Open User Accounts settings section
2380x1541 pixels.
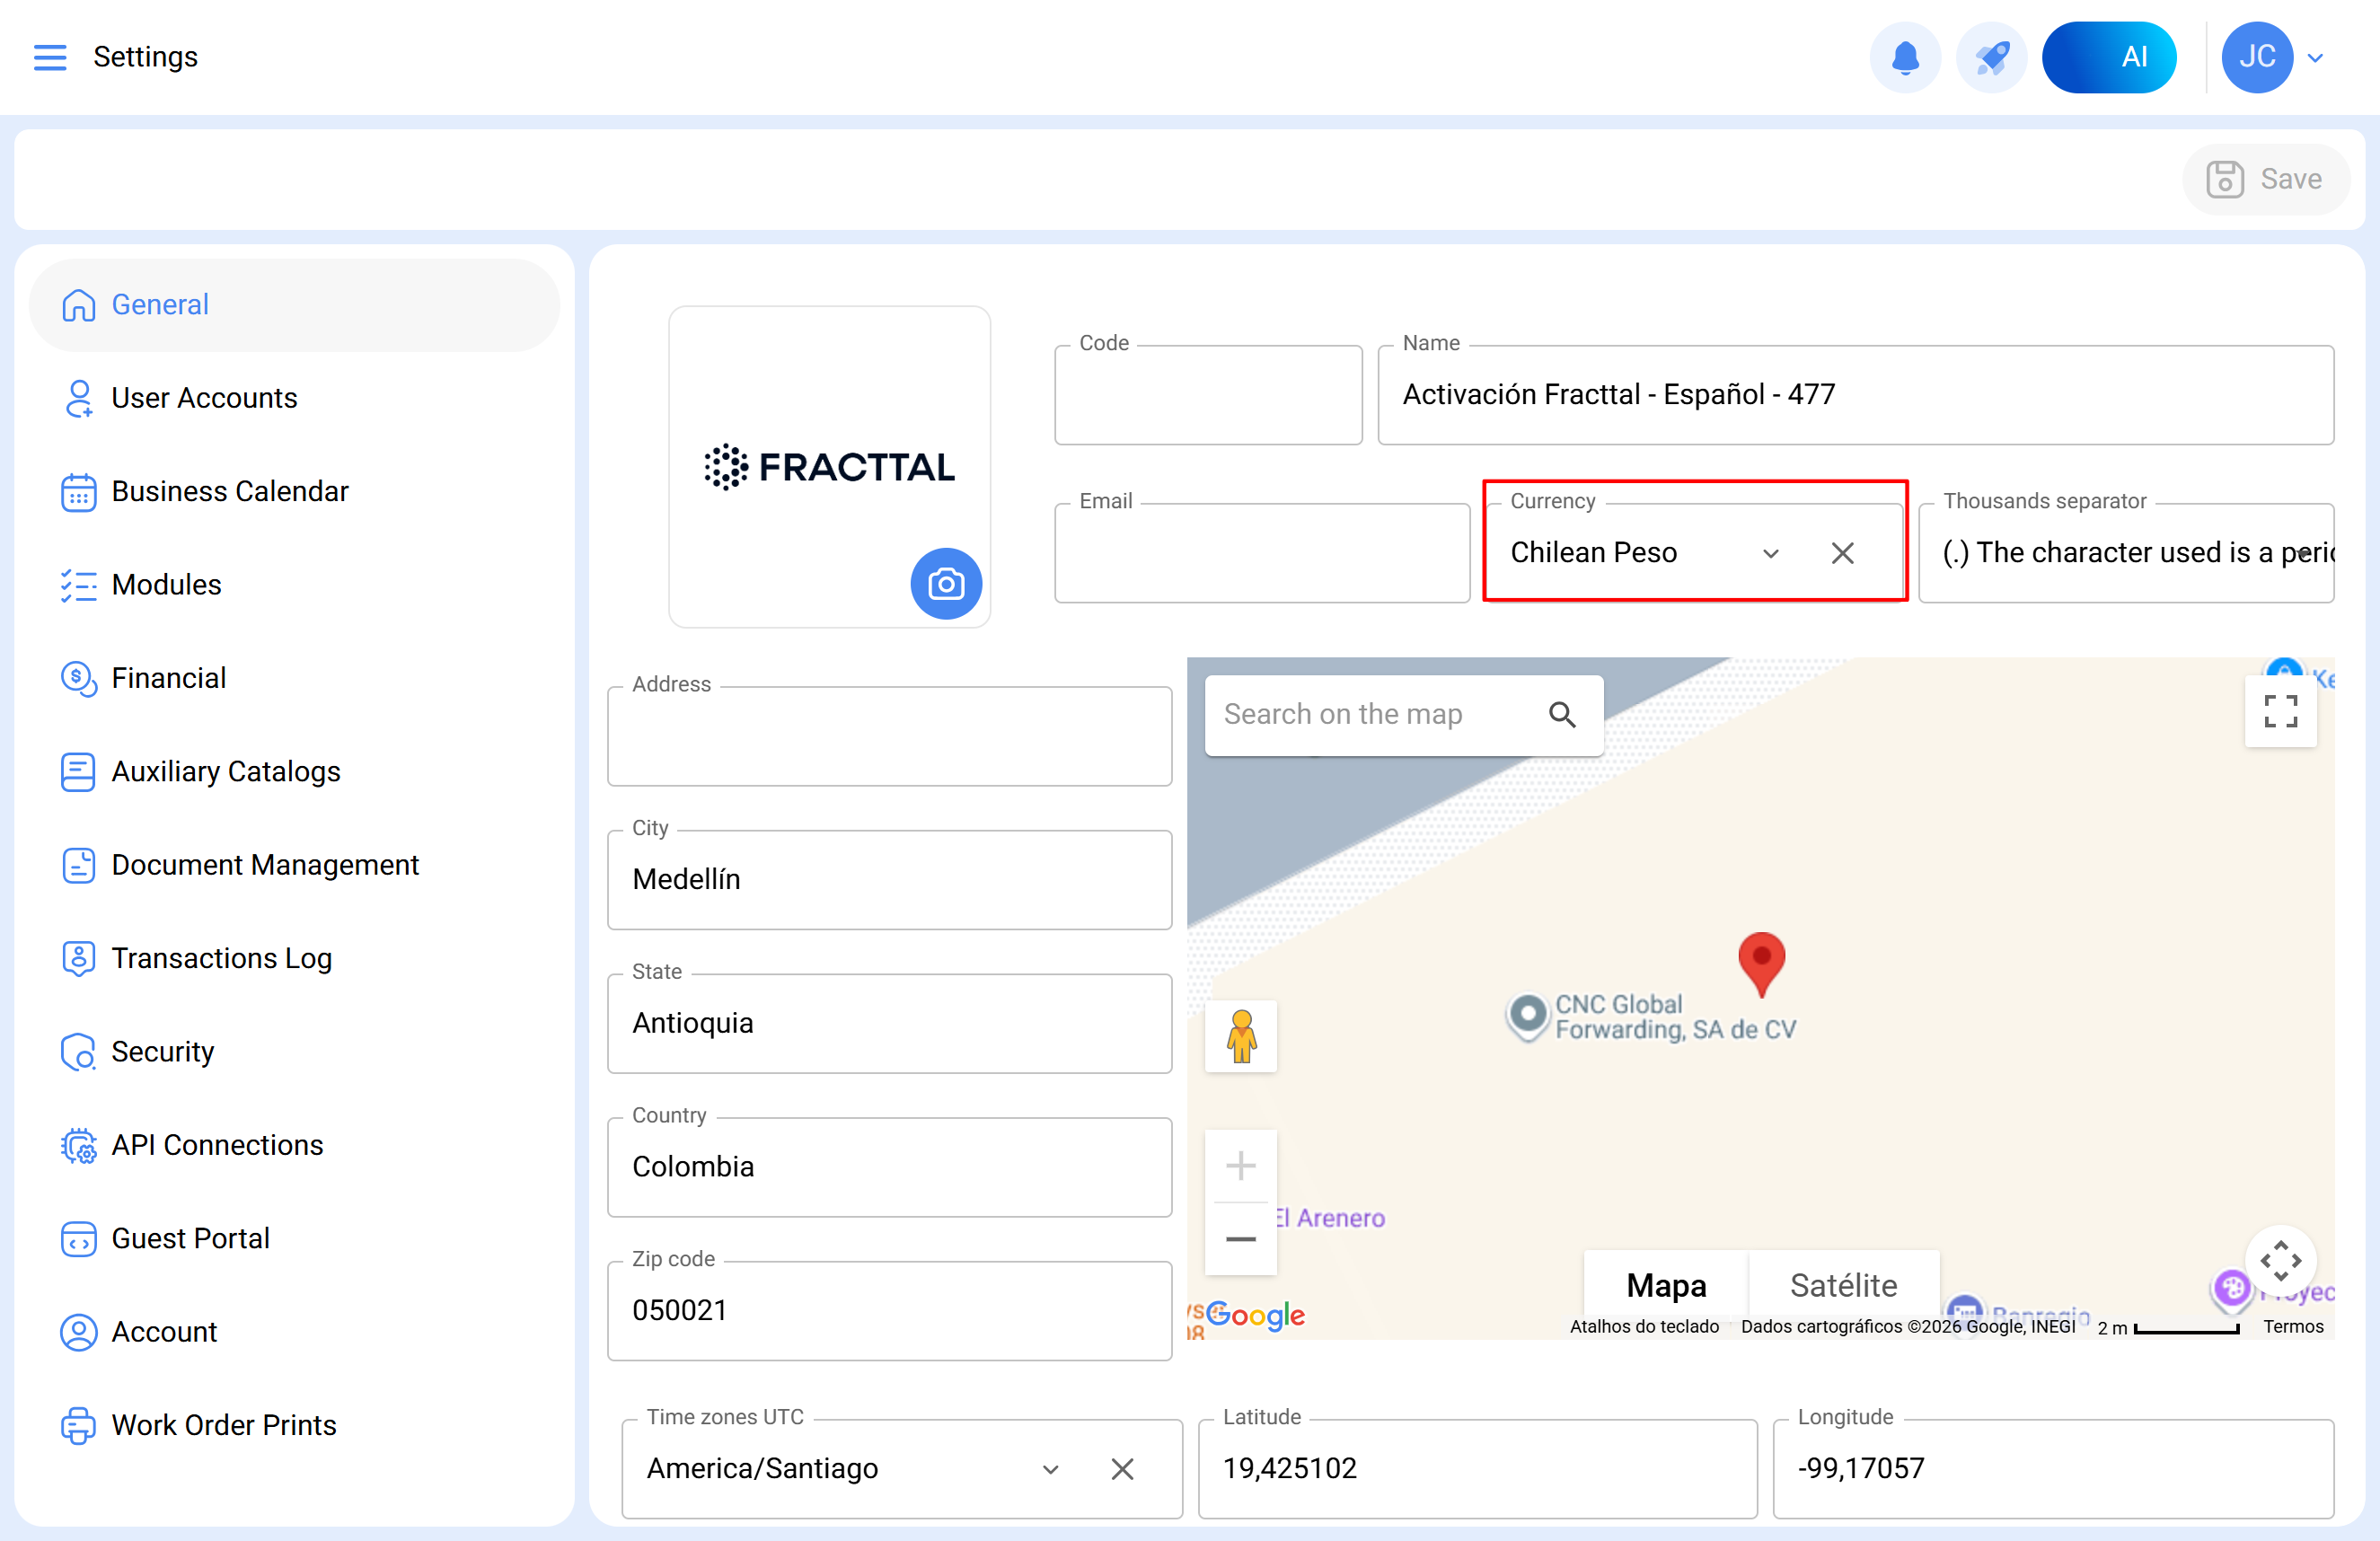pos(204,398)
